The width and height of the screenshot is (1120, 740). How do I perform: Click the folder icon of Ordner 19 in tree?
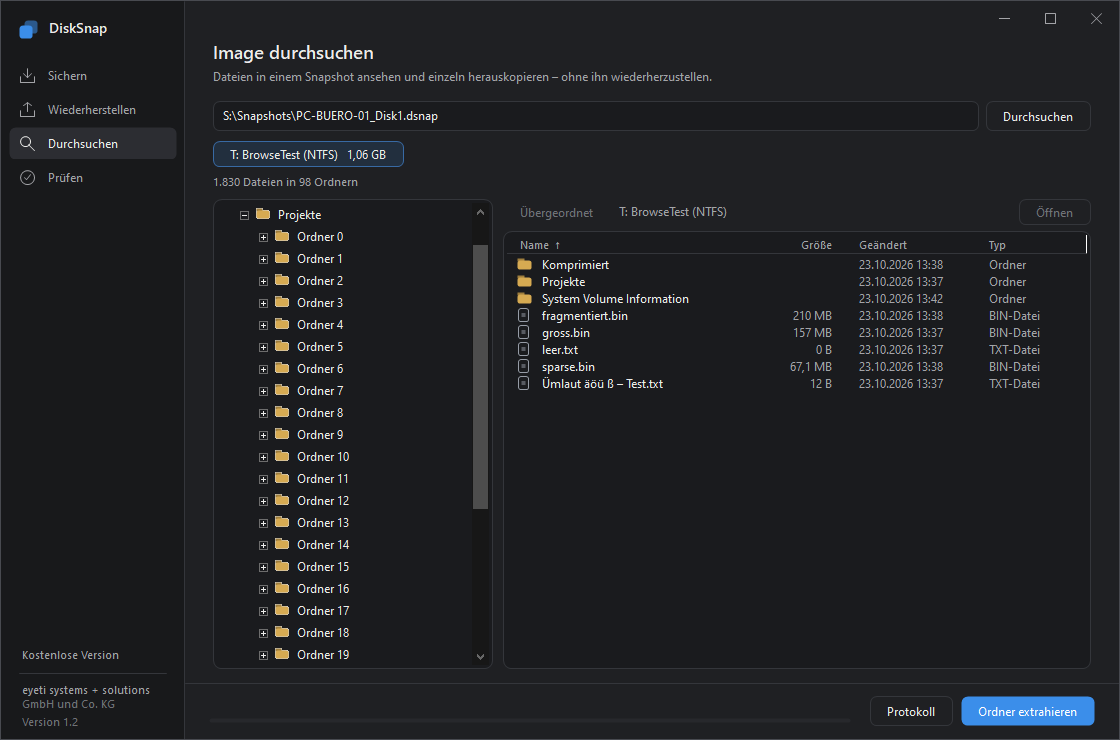tap(282, 654)
